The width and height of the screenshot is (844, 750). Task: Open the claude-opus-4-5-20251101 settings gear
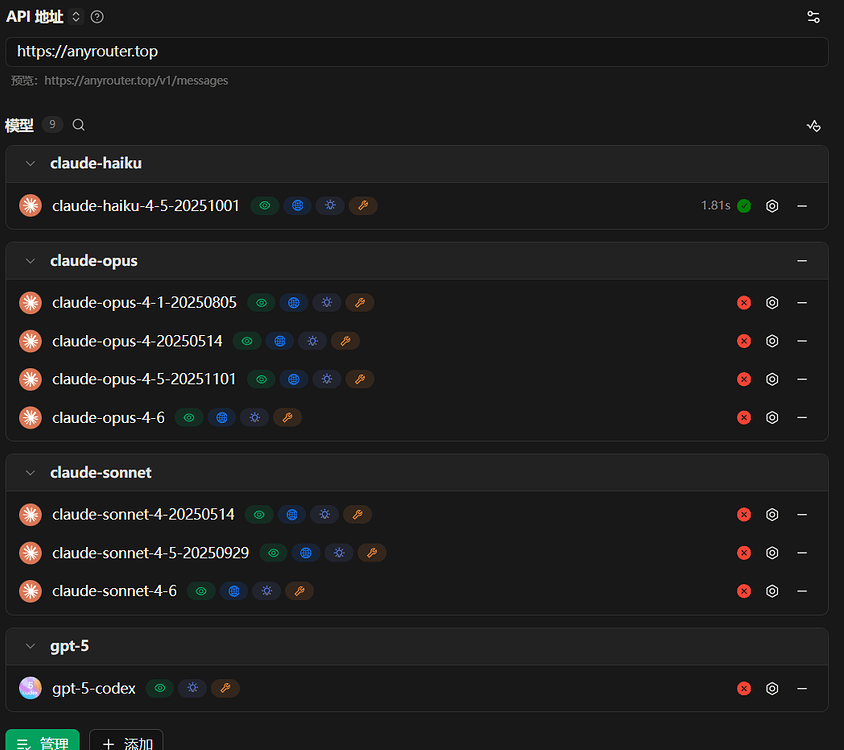772,380
